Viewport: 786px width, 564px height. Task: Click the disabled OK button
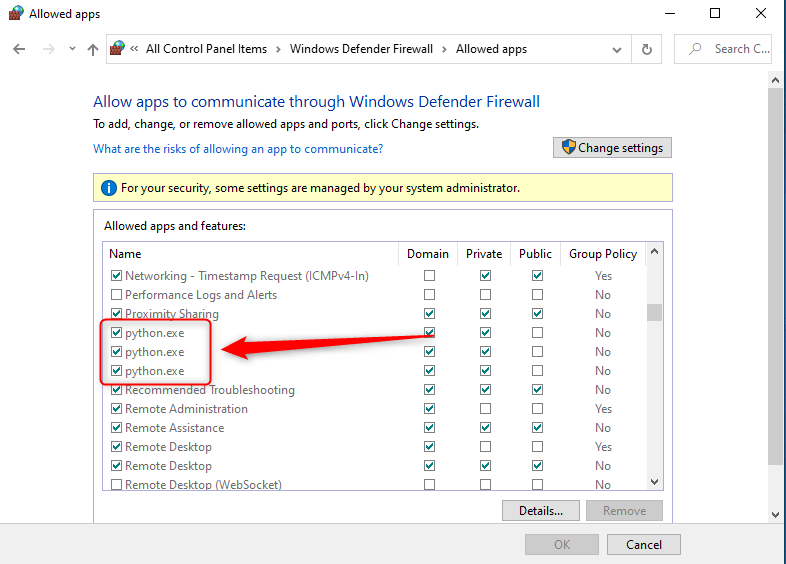point(562,544)
